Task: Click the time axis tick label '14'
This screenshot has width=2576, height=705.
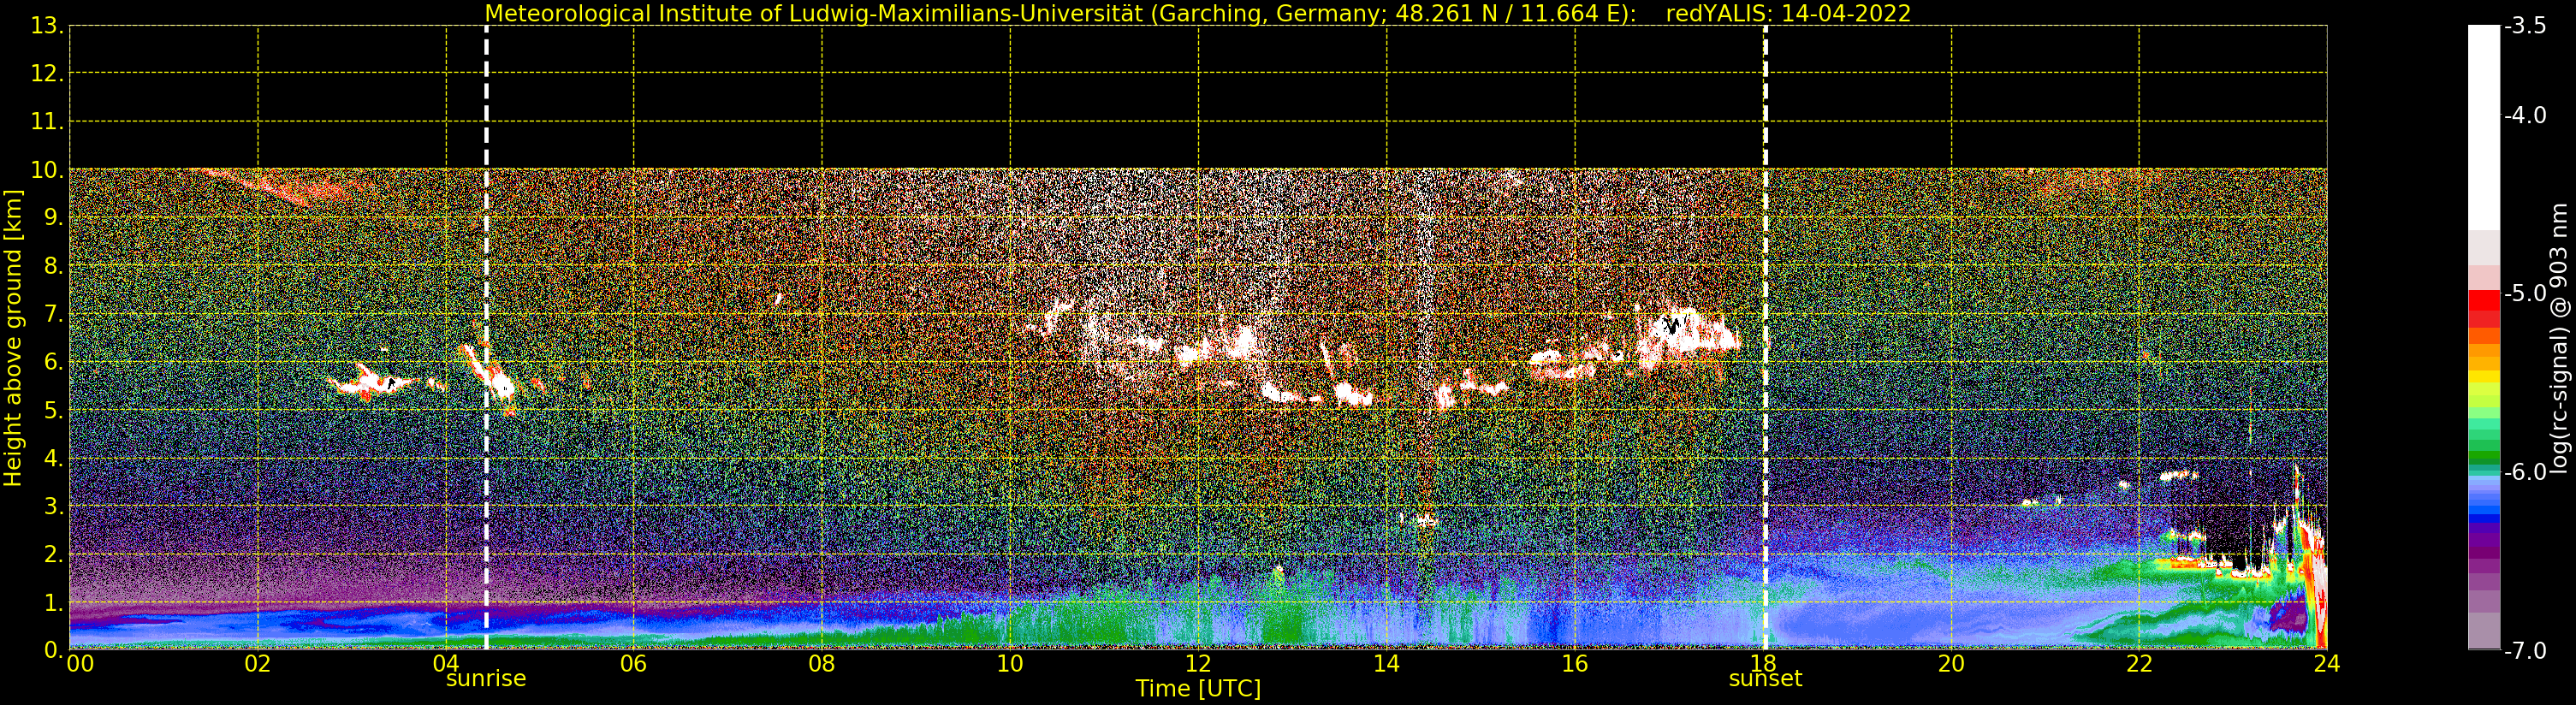Action: point(1386,663)
